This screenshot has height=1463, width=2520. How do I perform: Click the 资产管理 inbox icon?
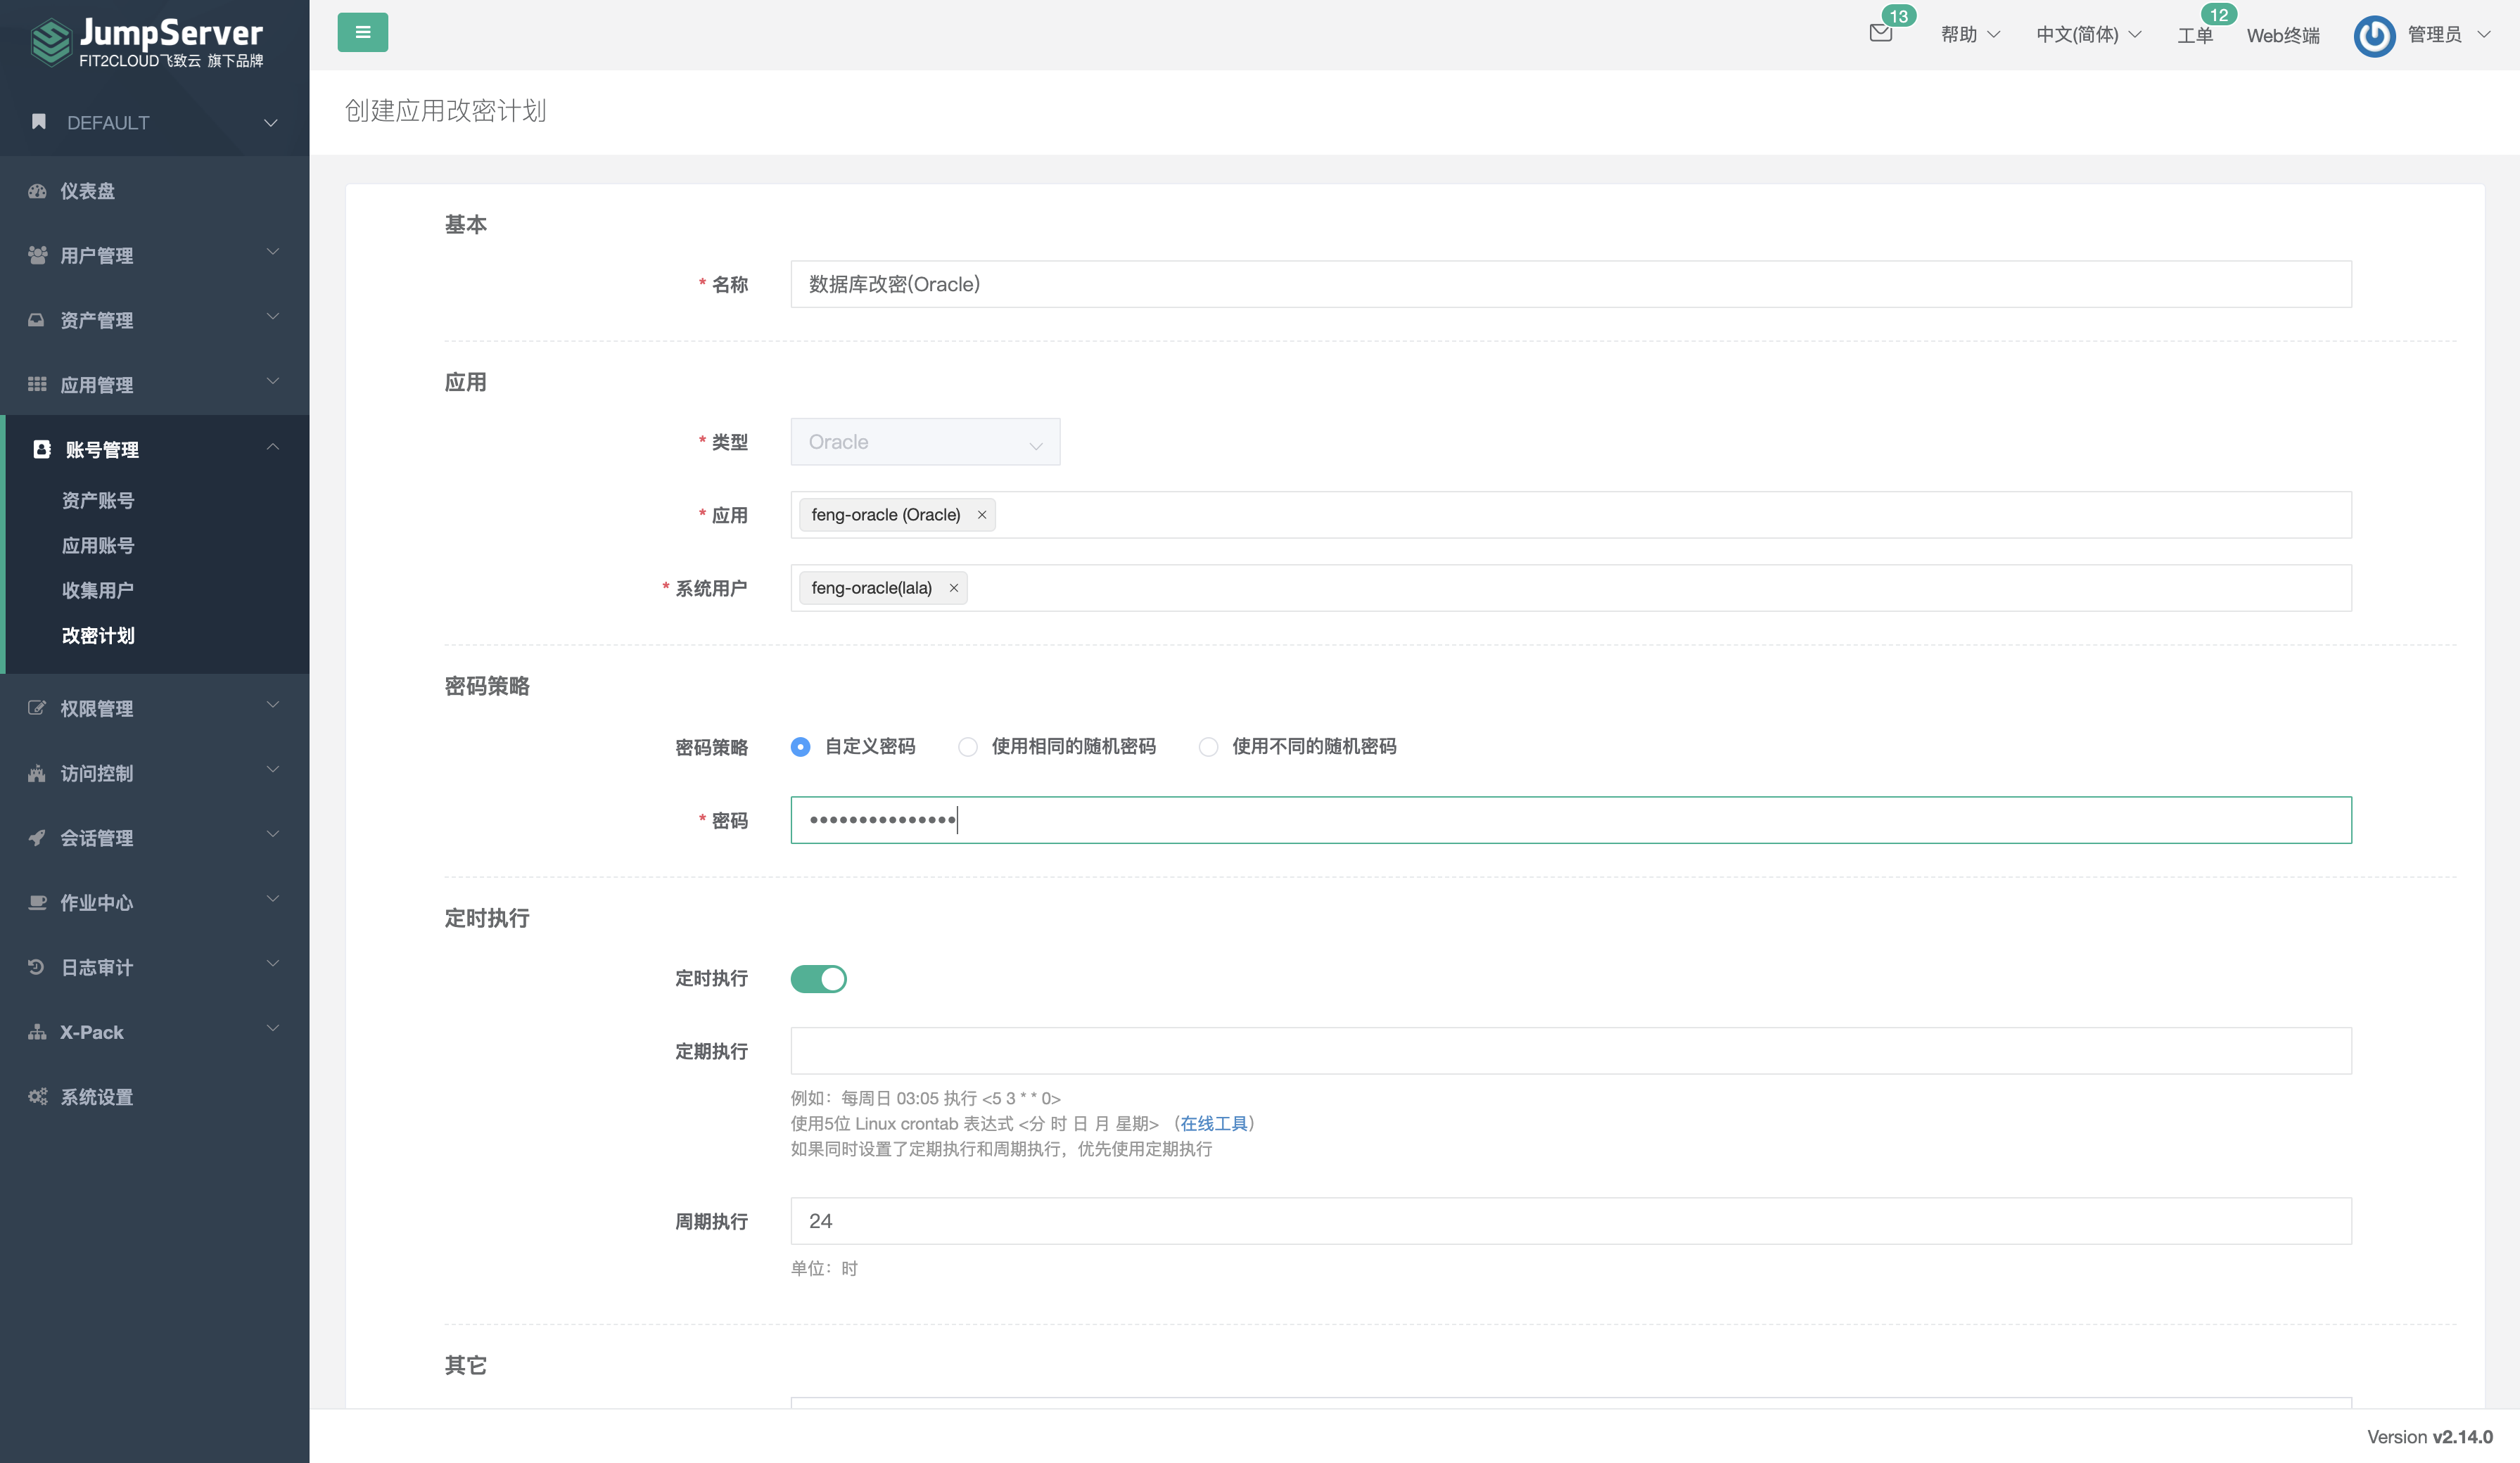click(x=37, y=320)
